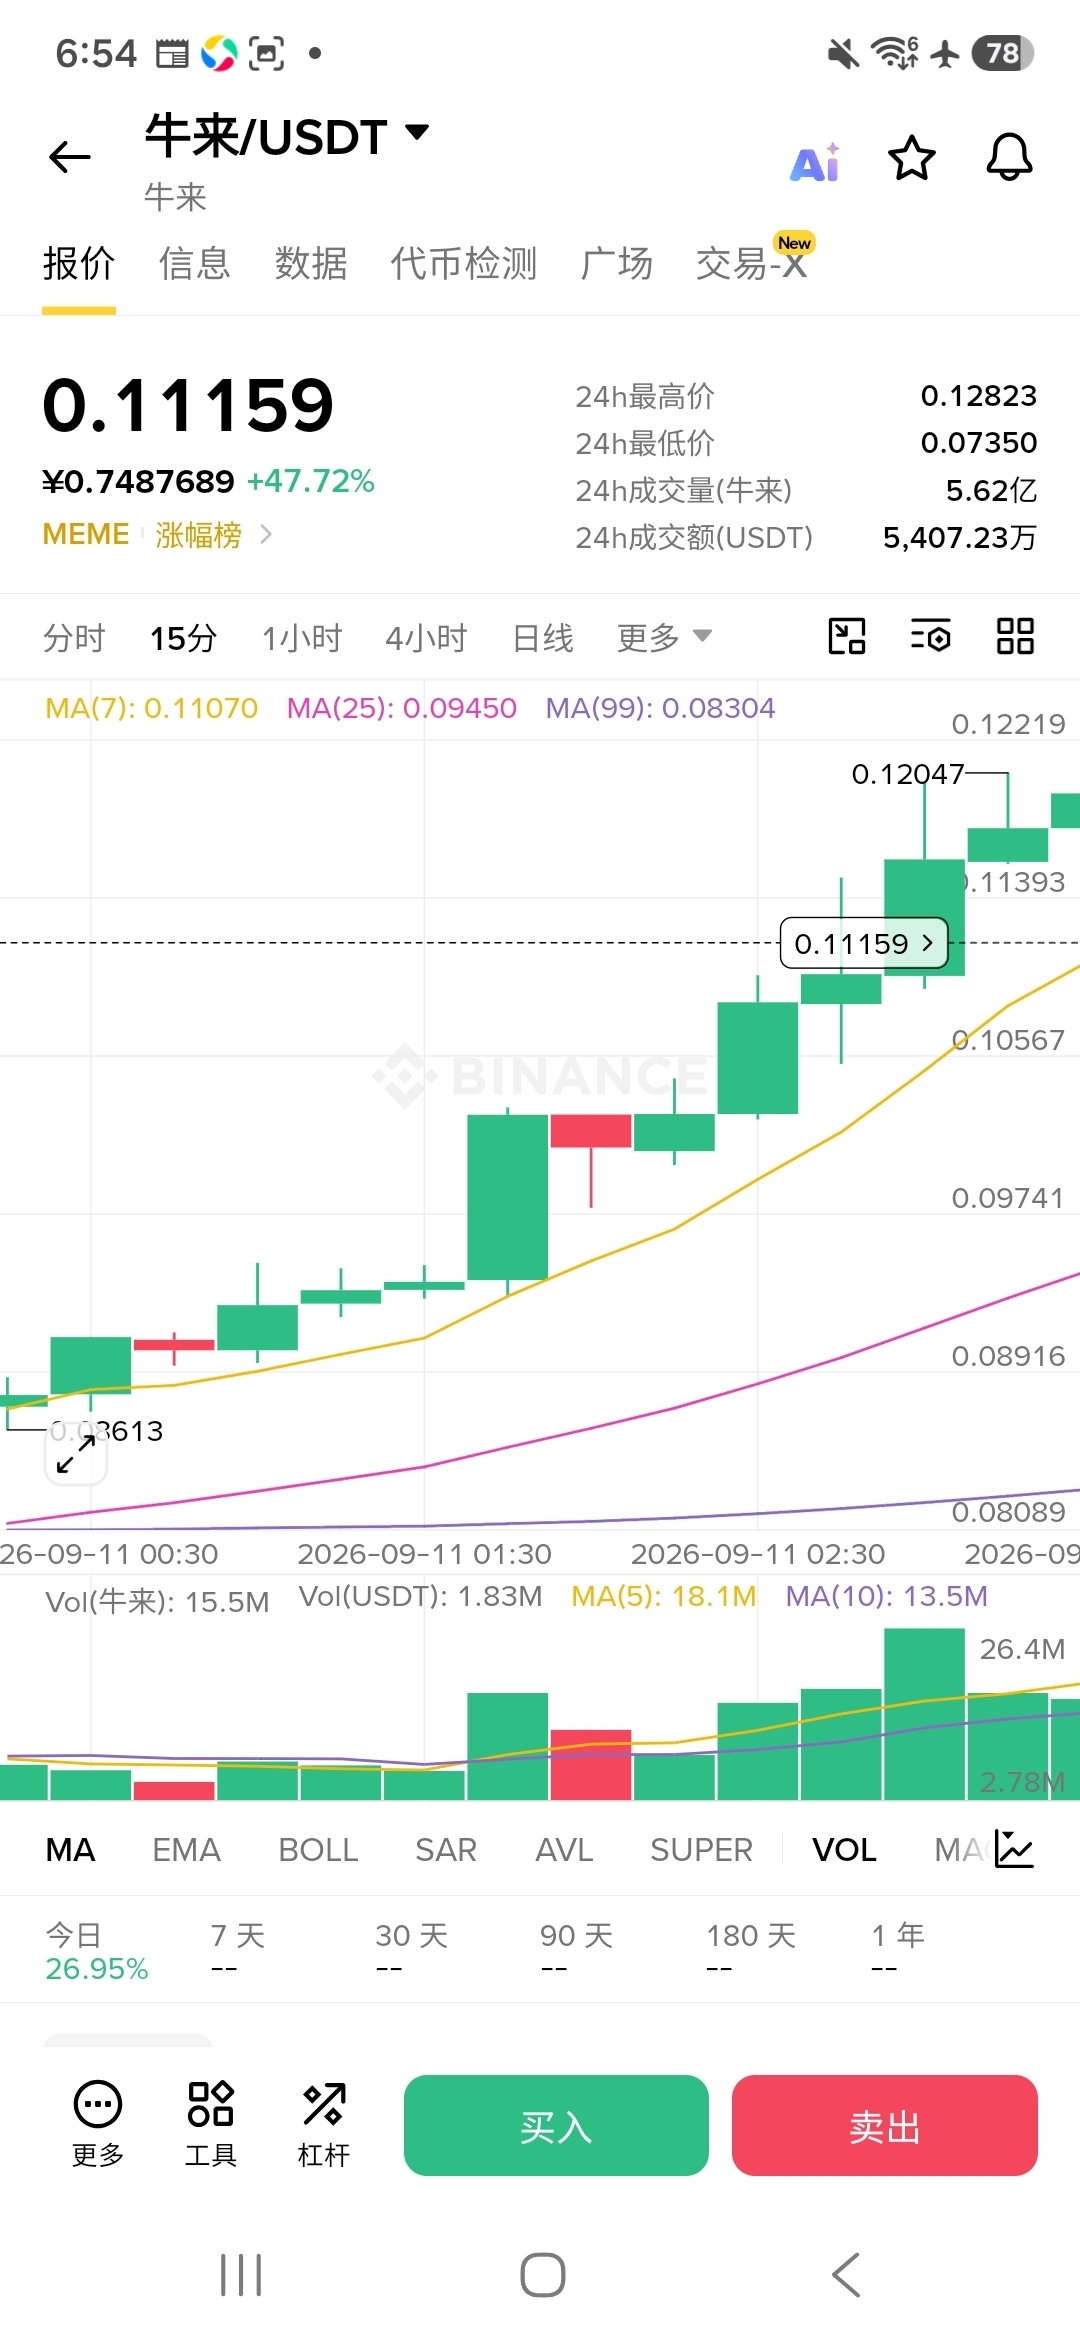Tap Android system back button
The height and width of the screenshot is (2340, 1080).
tap(846, 2275)
